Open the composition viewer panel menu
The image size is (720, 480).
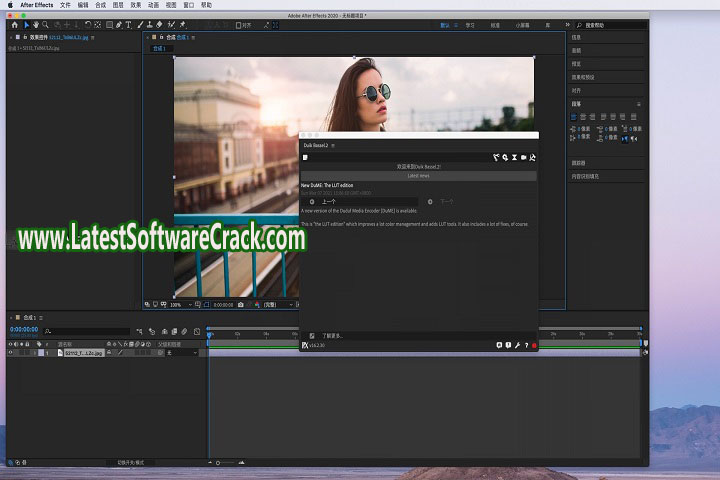[193, 38]
